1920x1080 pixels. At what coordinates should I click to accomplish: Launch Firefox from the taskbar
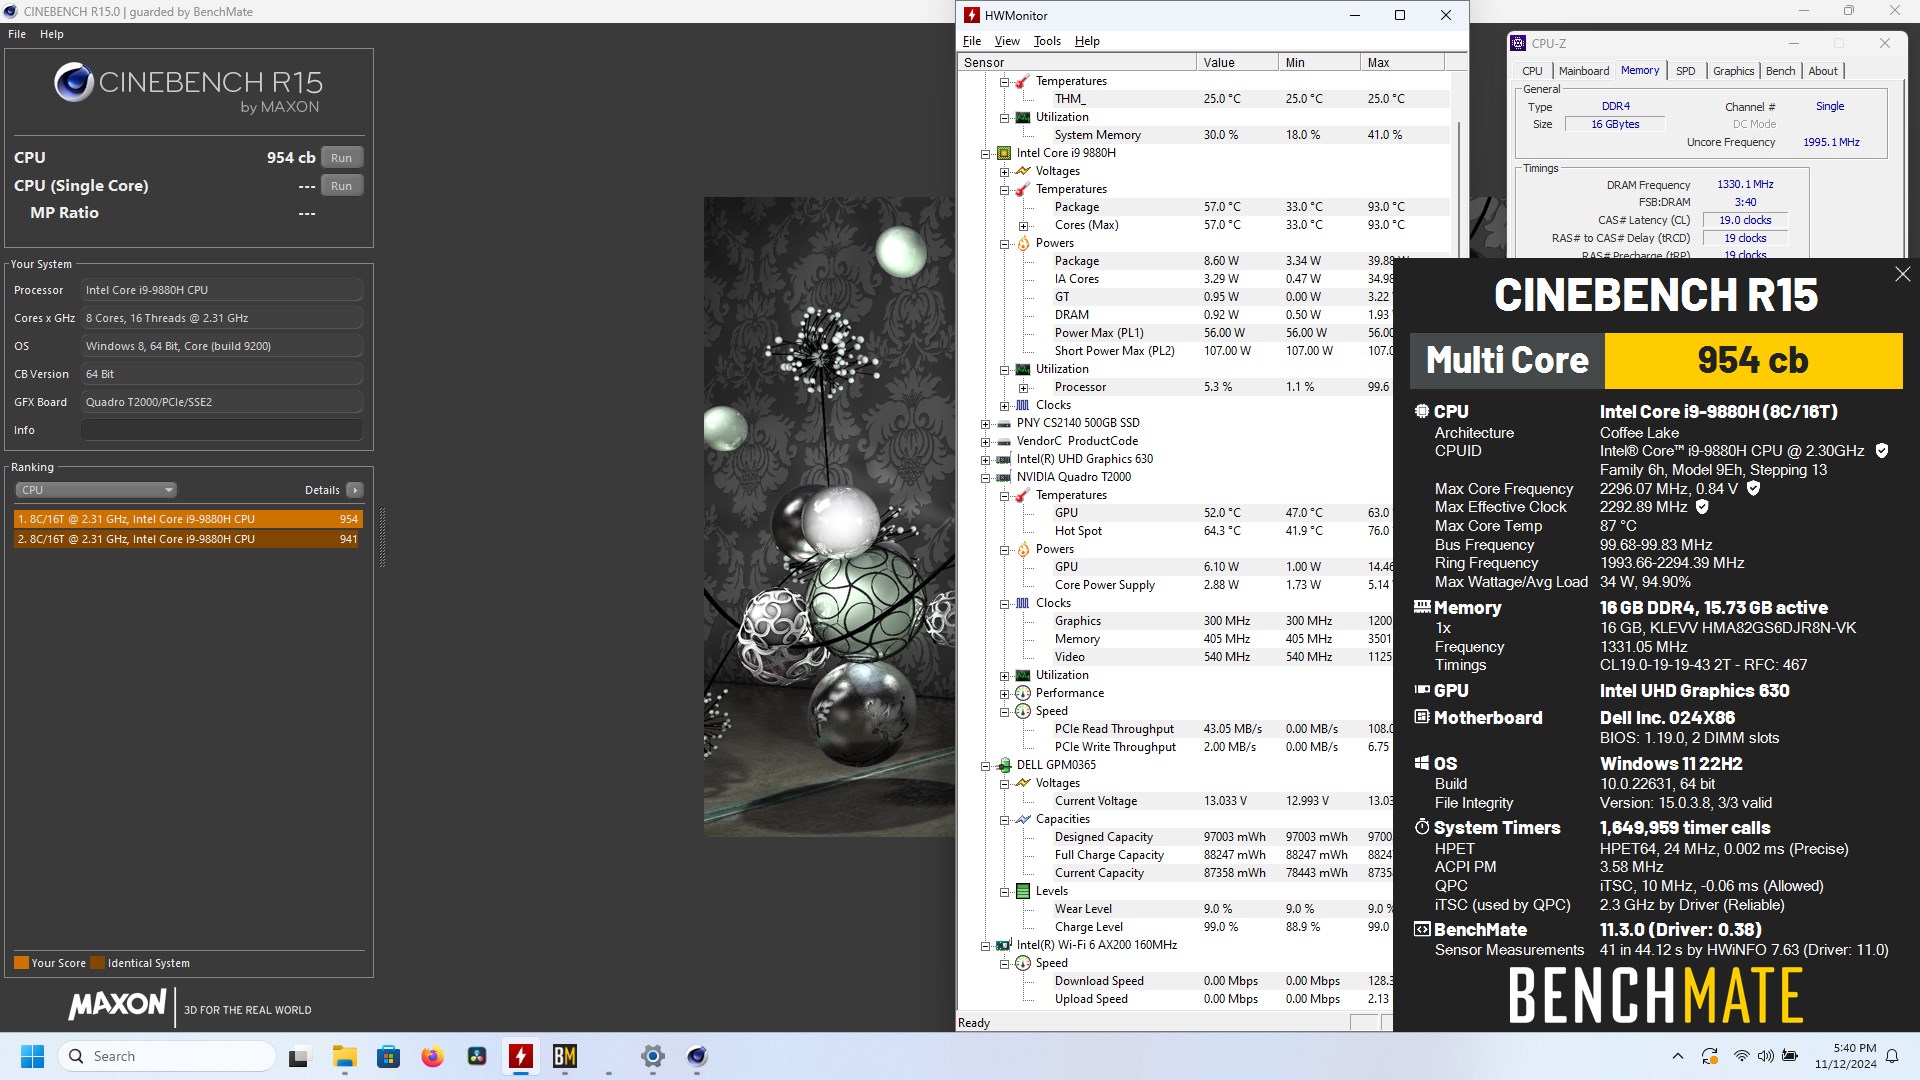click(x=432, y=1056)
